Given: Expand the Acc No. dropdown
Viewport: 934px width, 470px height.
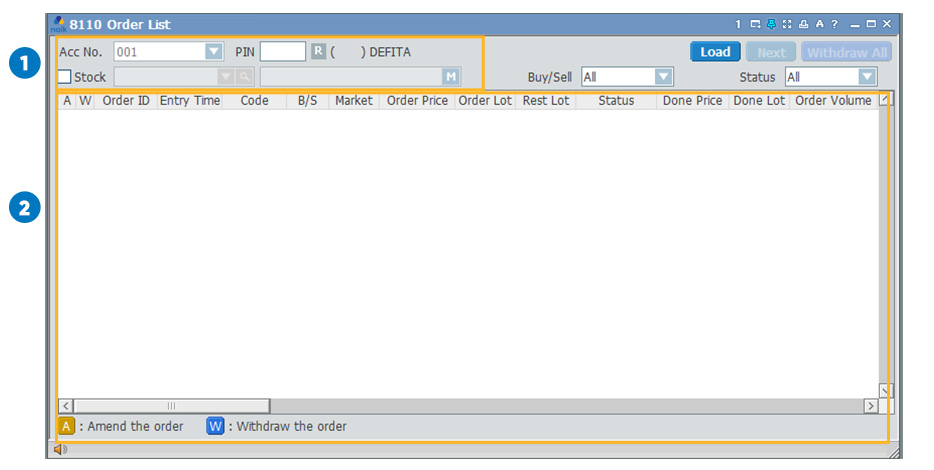Looking at the screenshot, I should point(213,52).
